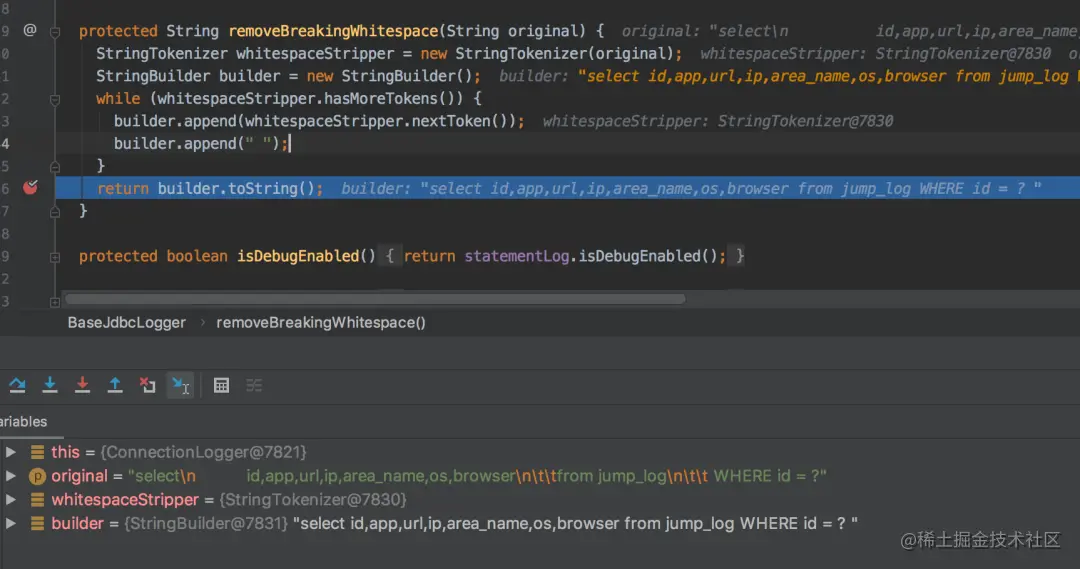
Task: Expand the whitespaceStripper variable node
Action: click(x=11, y=499)
